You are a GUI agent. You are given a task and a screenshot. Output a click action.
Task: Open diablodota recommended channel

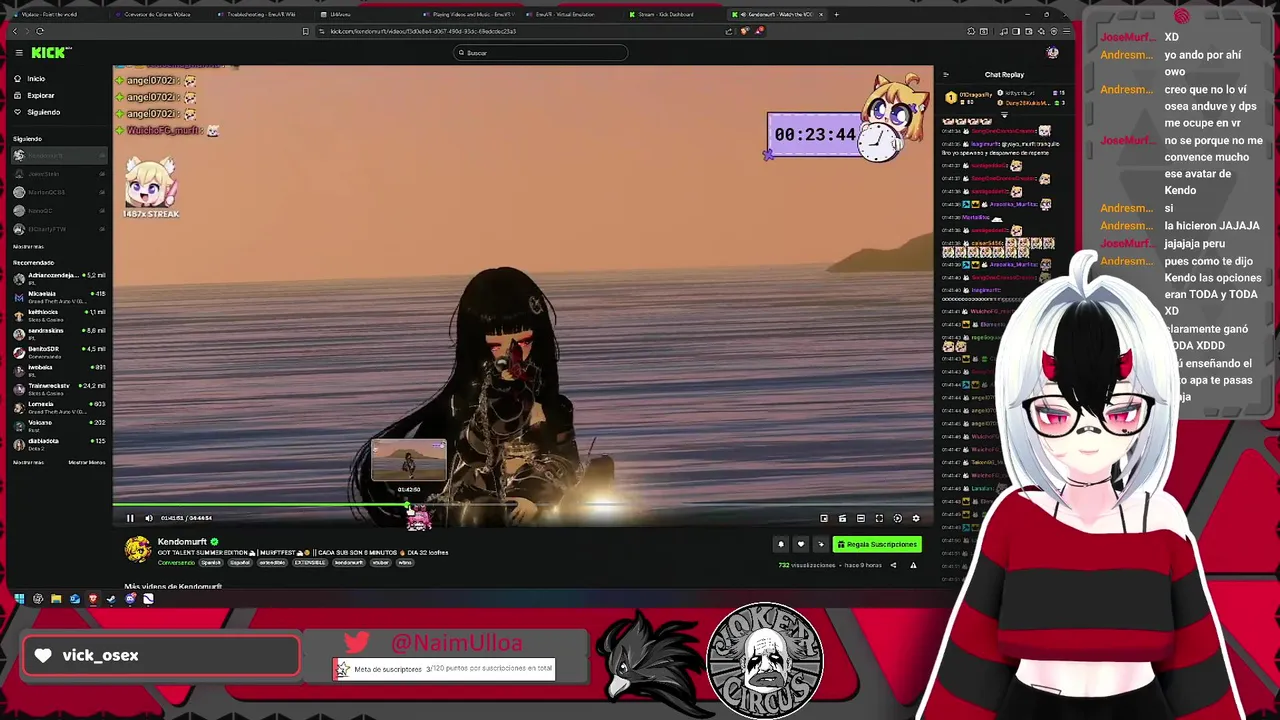(59, 444)
